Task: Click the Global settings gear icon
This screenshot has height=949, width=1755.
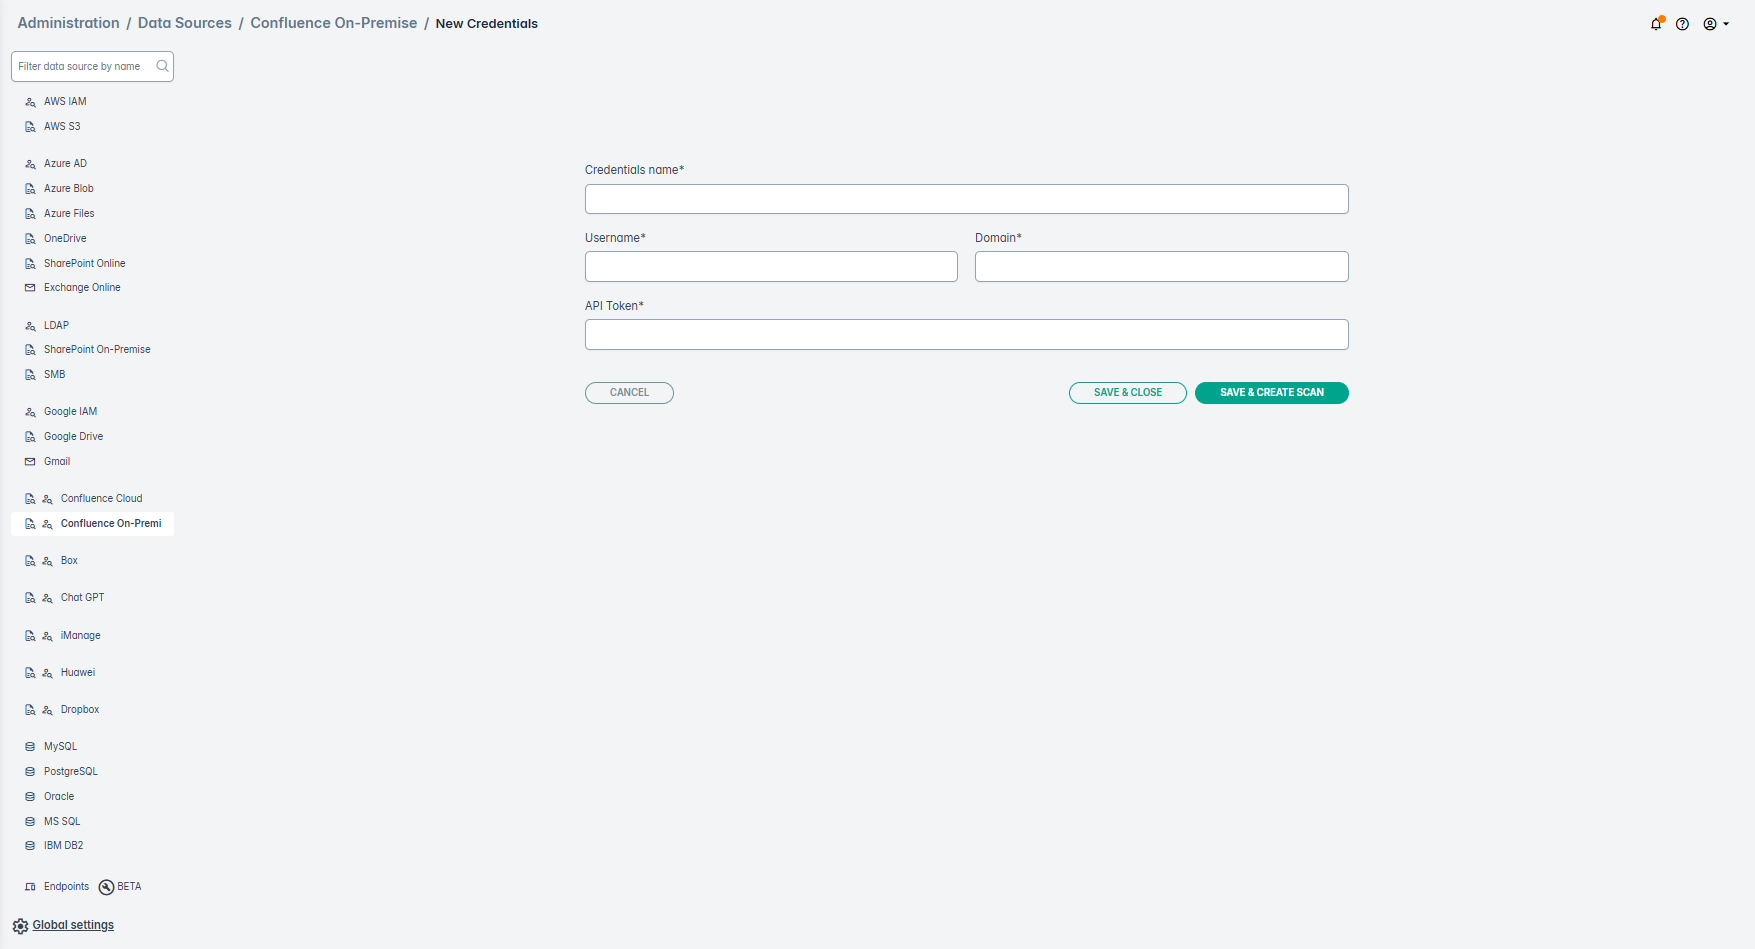Action: click(20, 926)
